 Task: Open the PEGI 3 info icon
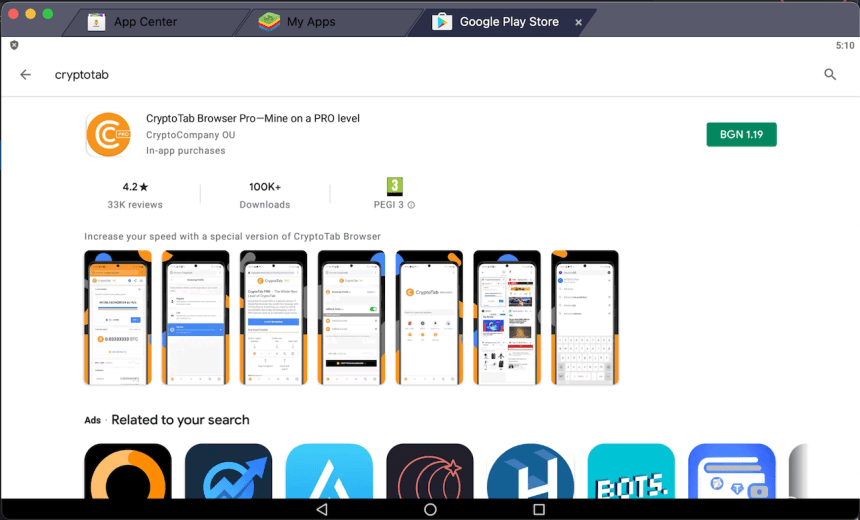click(x=411, y=205)
